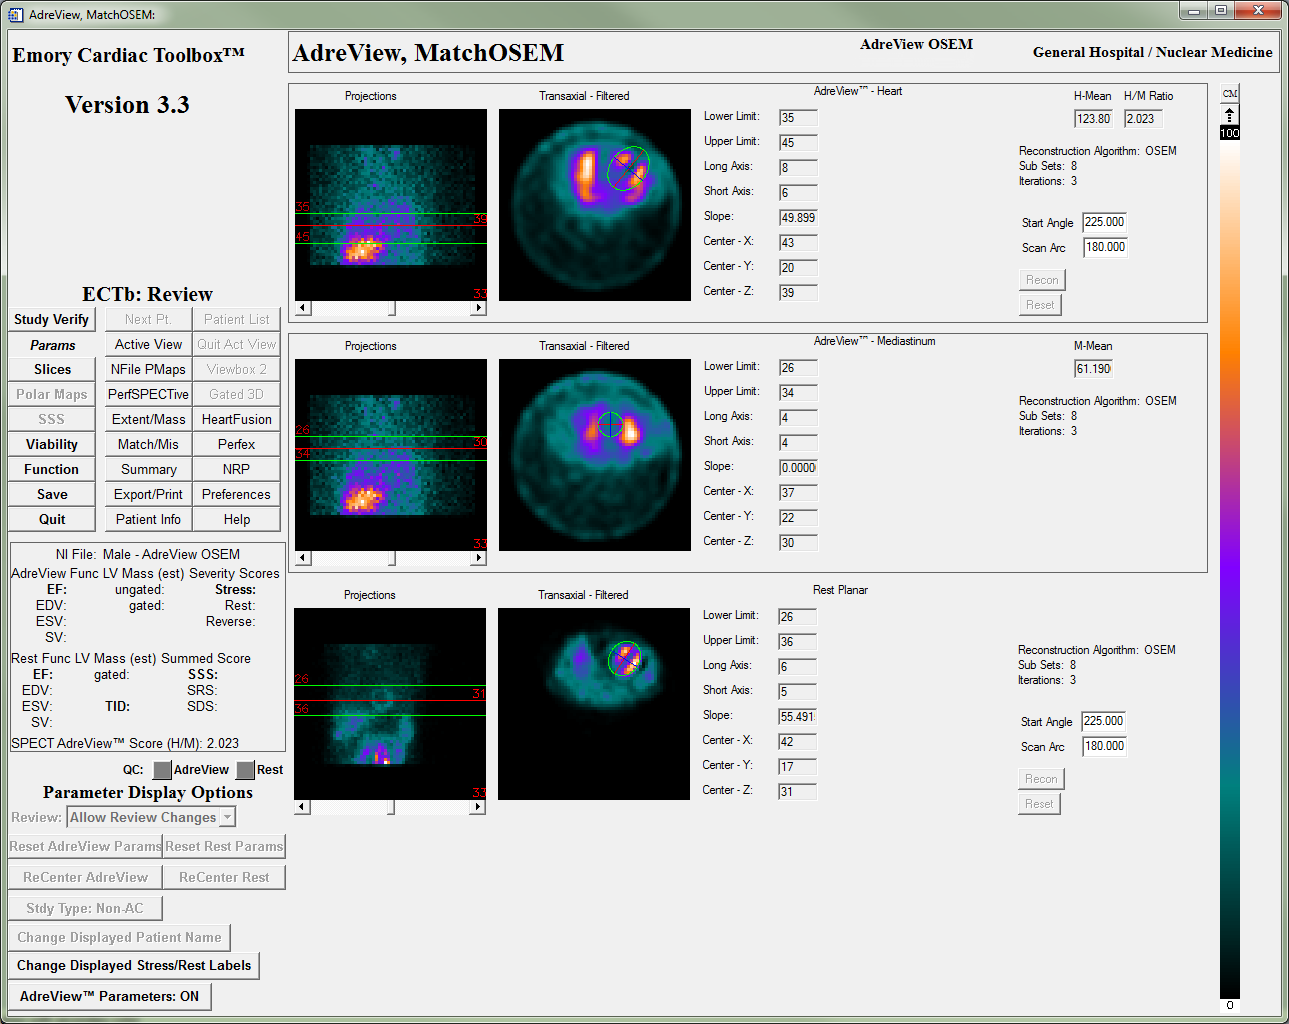
Task: Click the Mediastinum Transaxial Filtered image
Action: click(595, 455)
